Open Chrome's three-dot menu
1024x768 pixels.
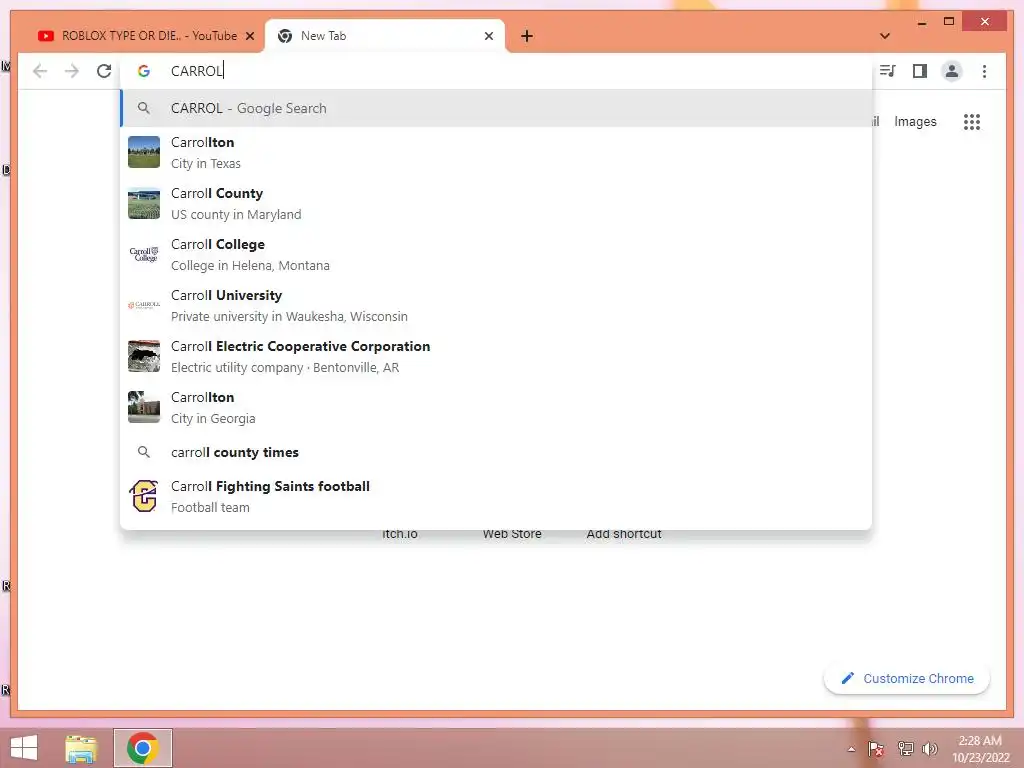984,71
